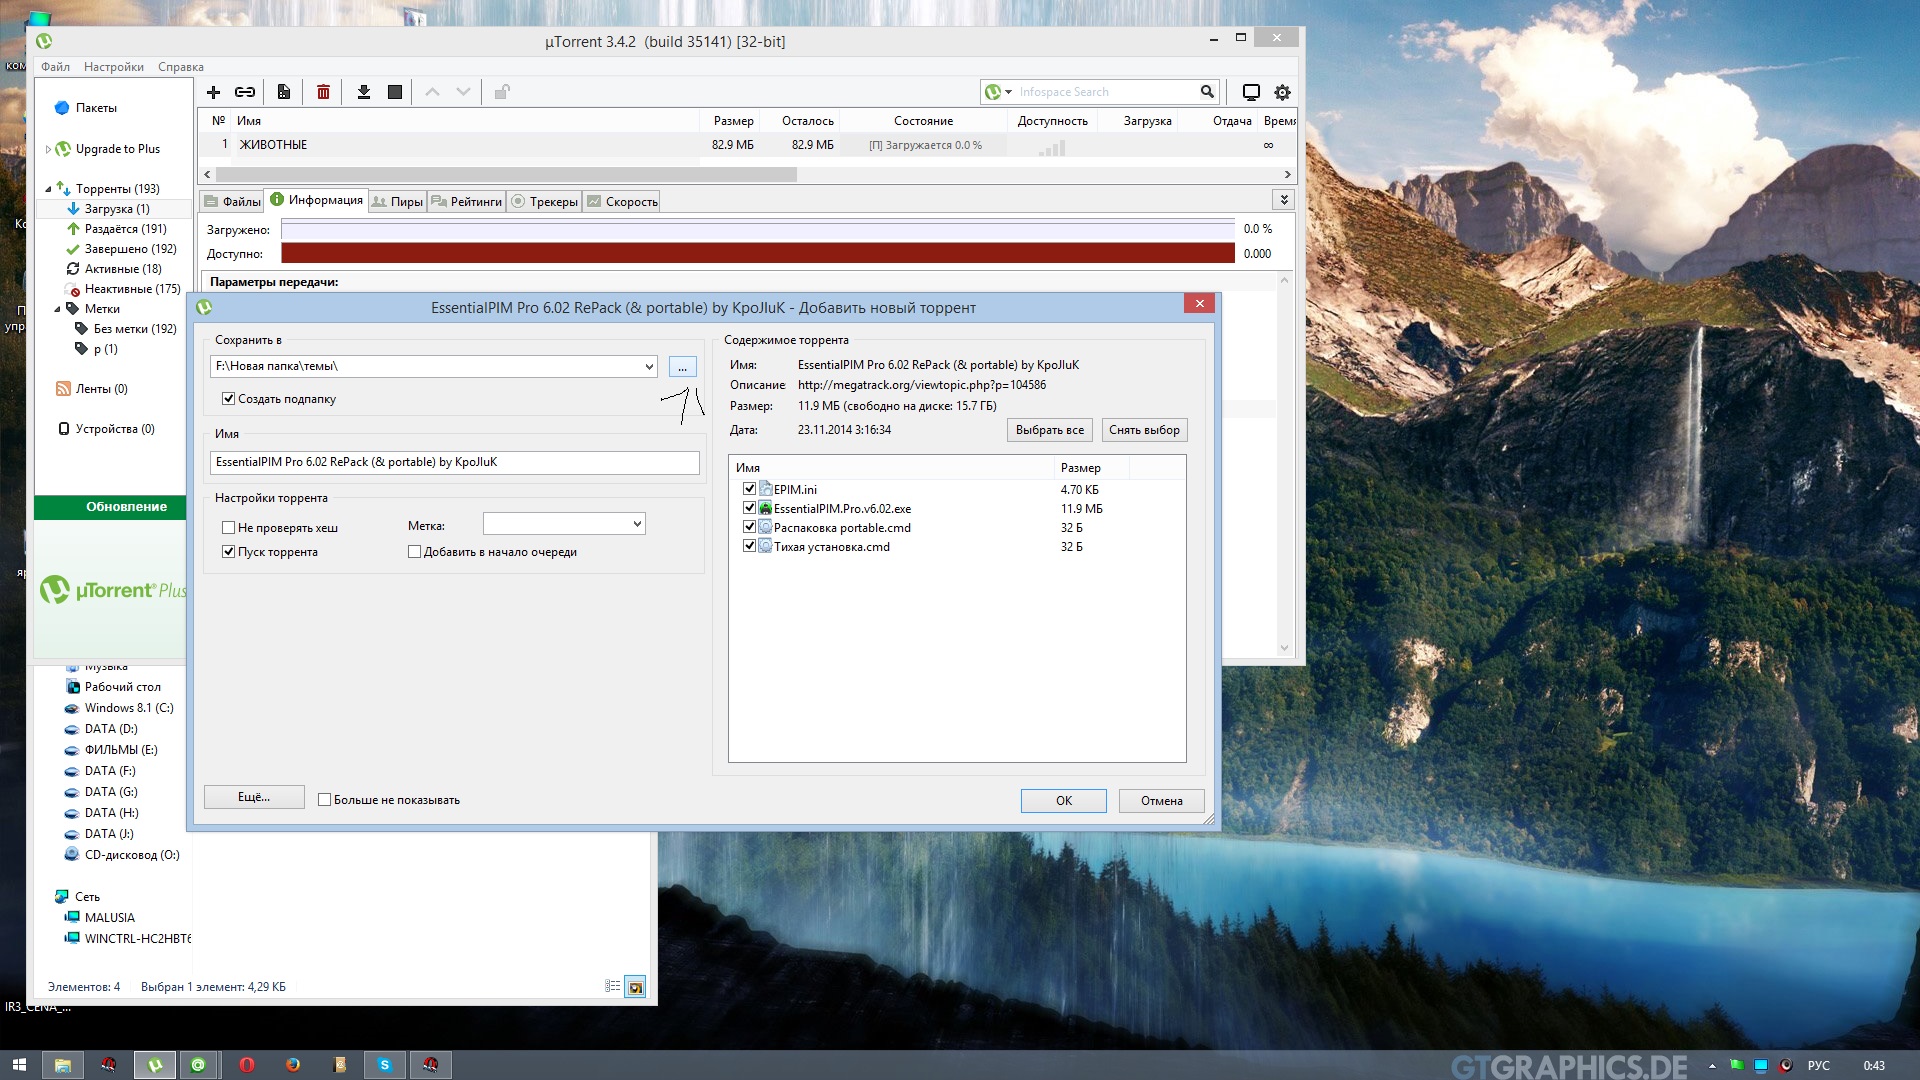The width and height of the screenshot is (1920, 1080).
Task: Click the Opera taskbar icon
Action: click(x=247, y=1065)
